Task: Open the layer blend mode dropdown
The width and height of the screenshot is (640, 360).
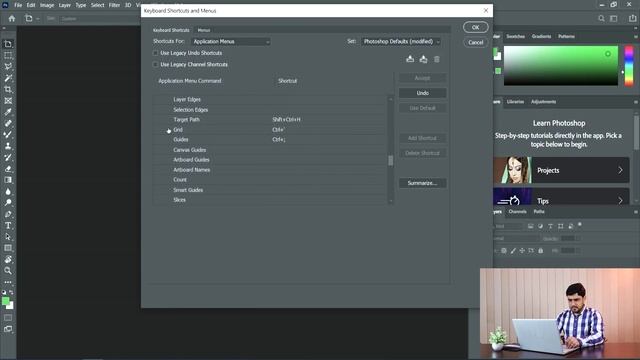Action: tap(516, 238)
